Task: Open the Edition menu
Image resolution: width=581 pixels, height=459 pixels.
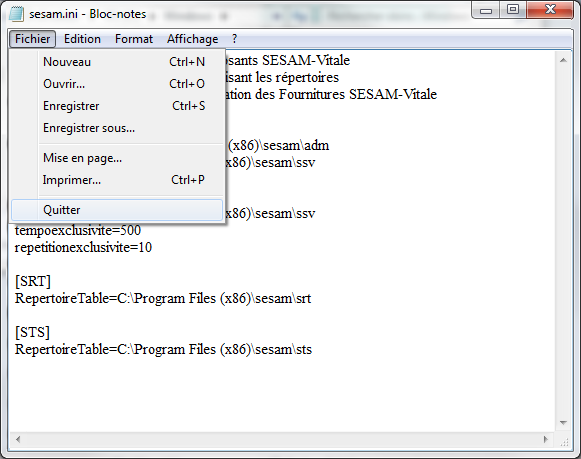Action: coord(82,39)
